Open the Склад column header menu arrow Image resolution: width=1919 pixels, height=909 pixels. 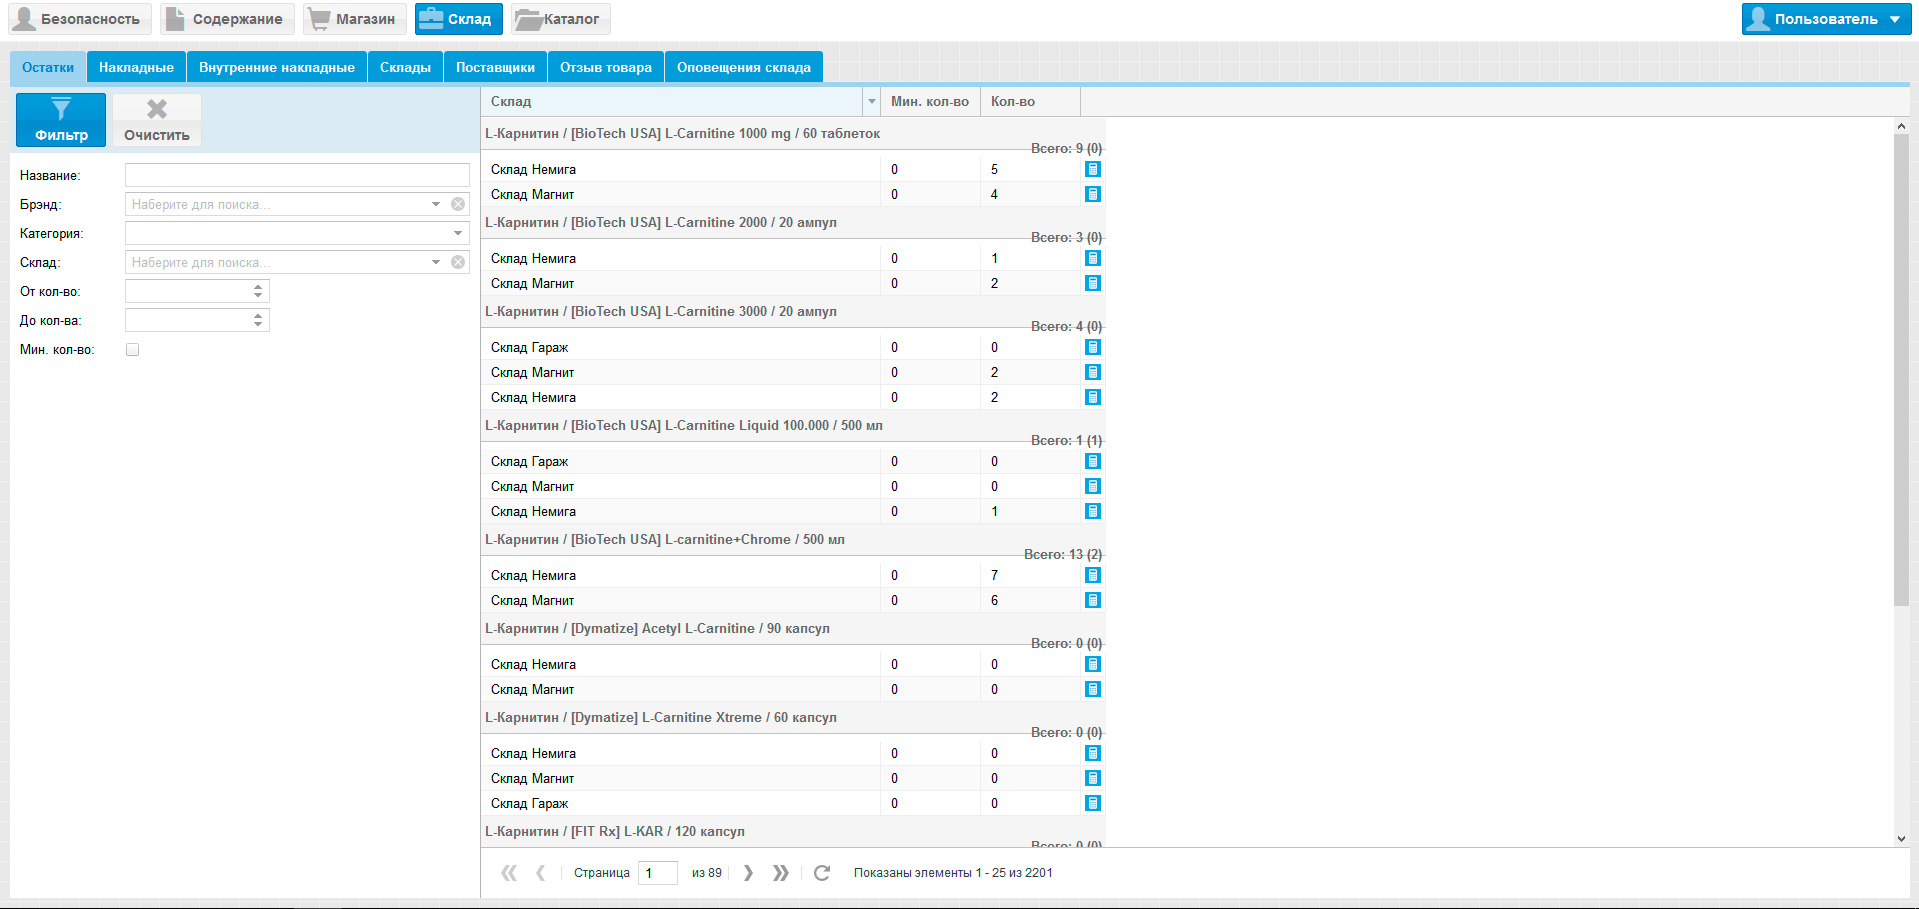point(871,101)
